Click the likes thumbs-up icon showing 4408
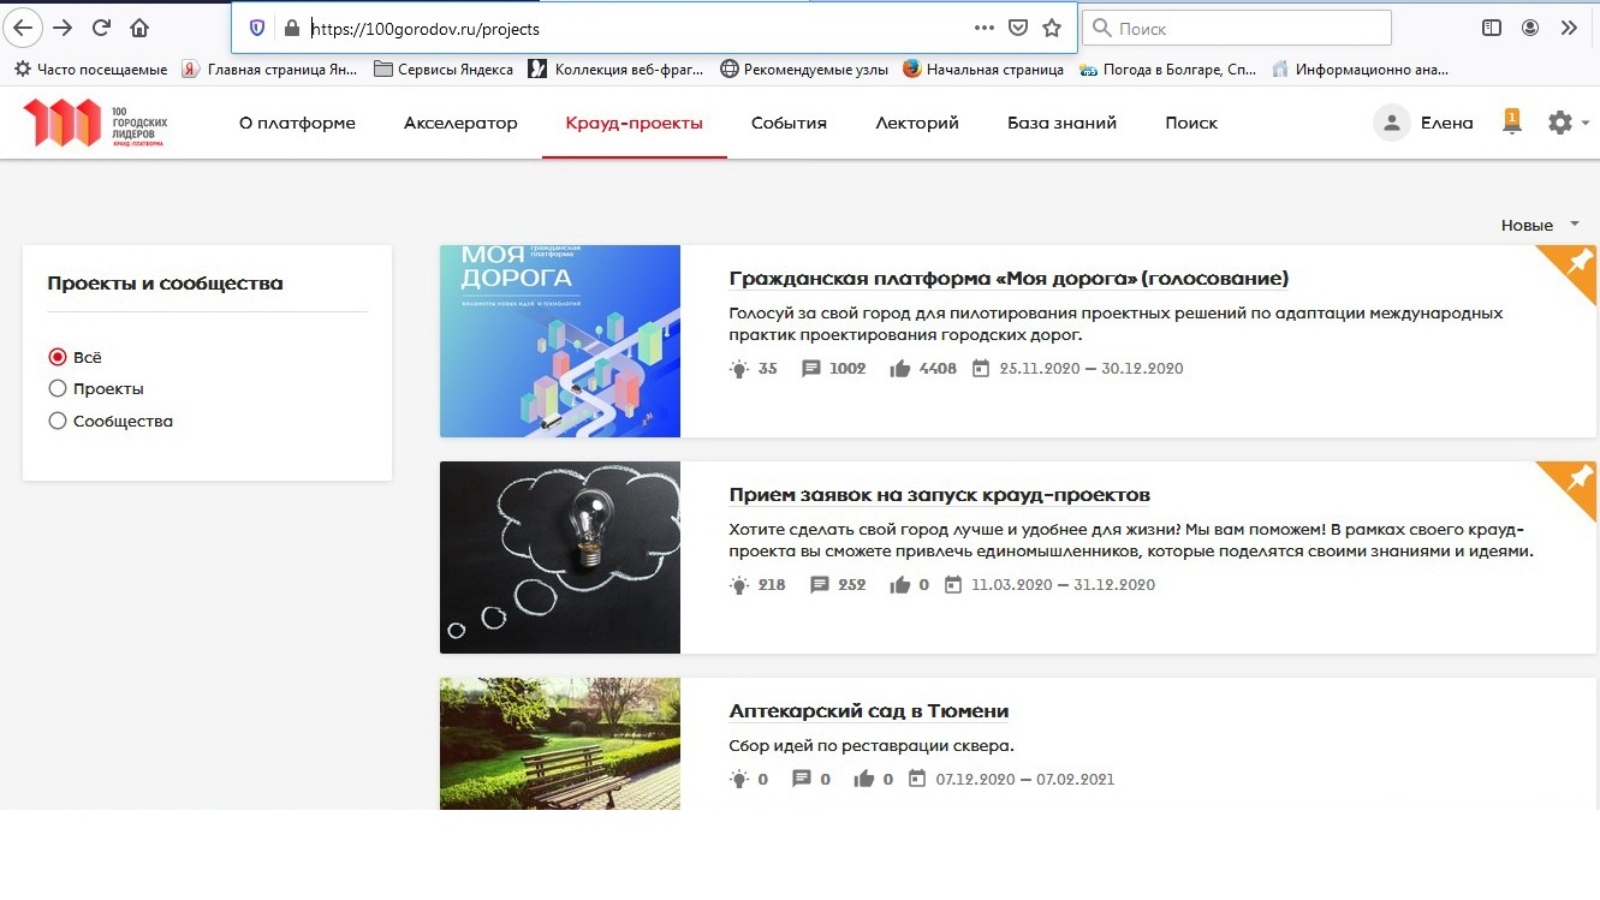 click(x=900, y=369)
